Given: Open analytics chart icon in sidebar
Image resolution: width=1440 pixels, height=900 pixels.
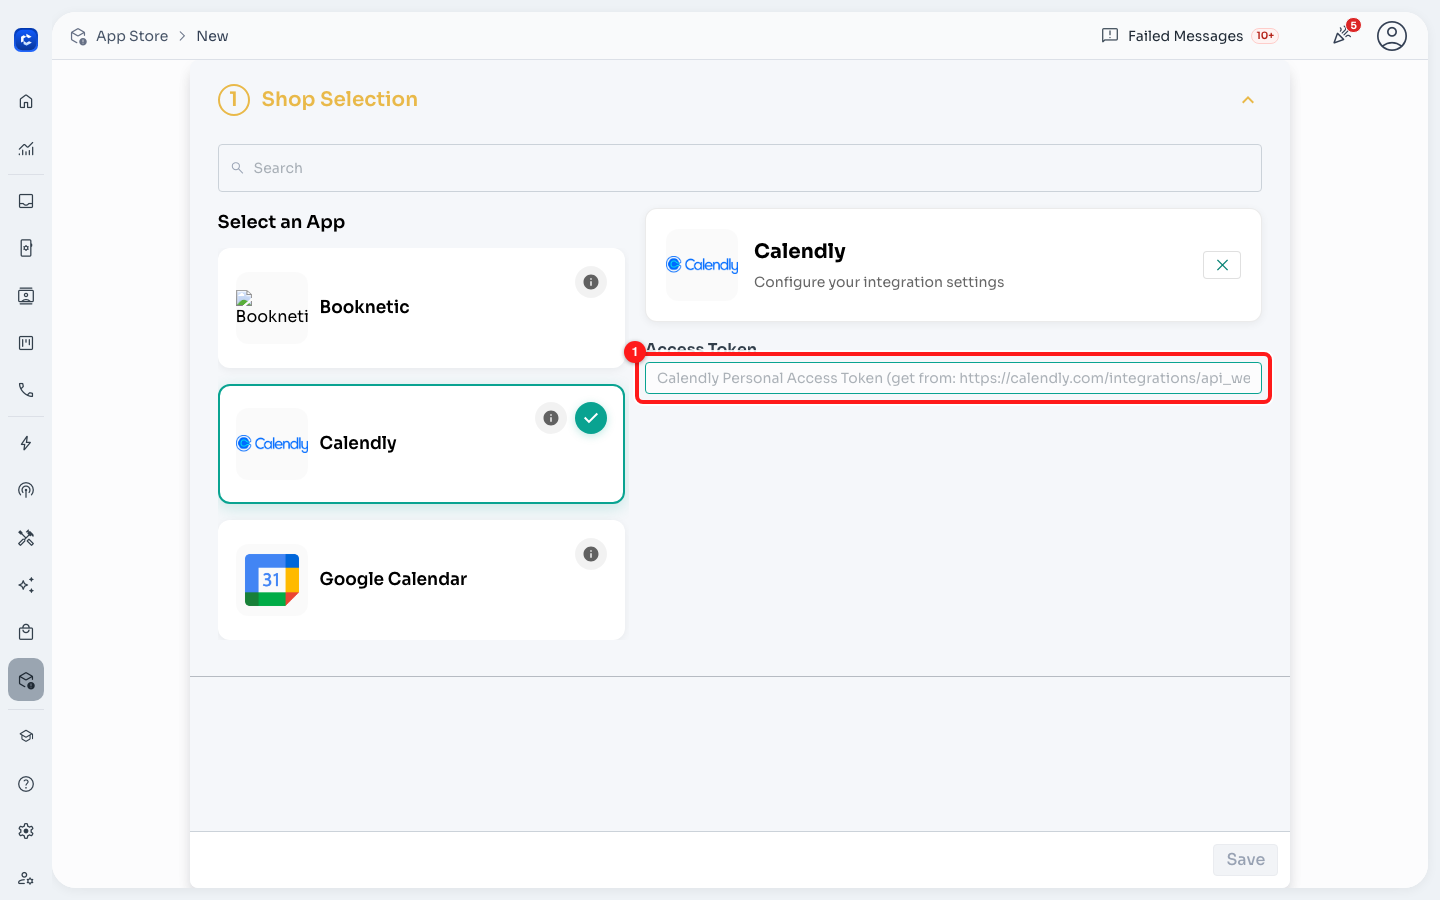Looking at the screenshot, I should [x=26, y=149].
